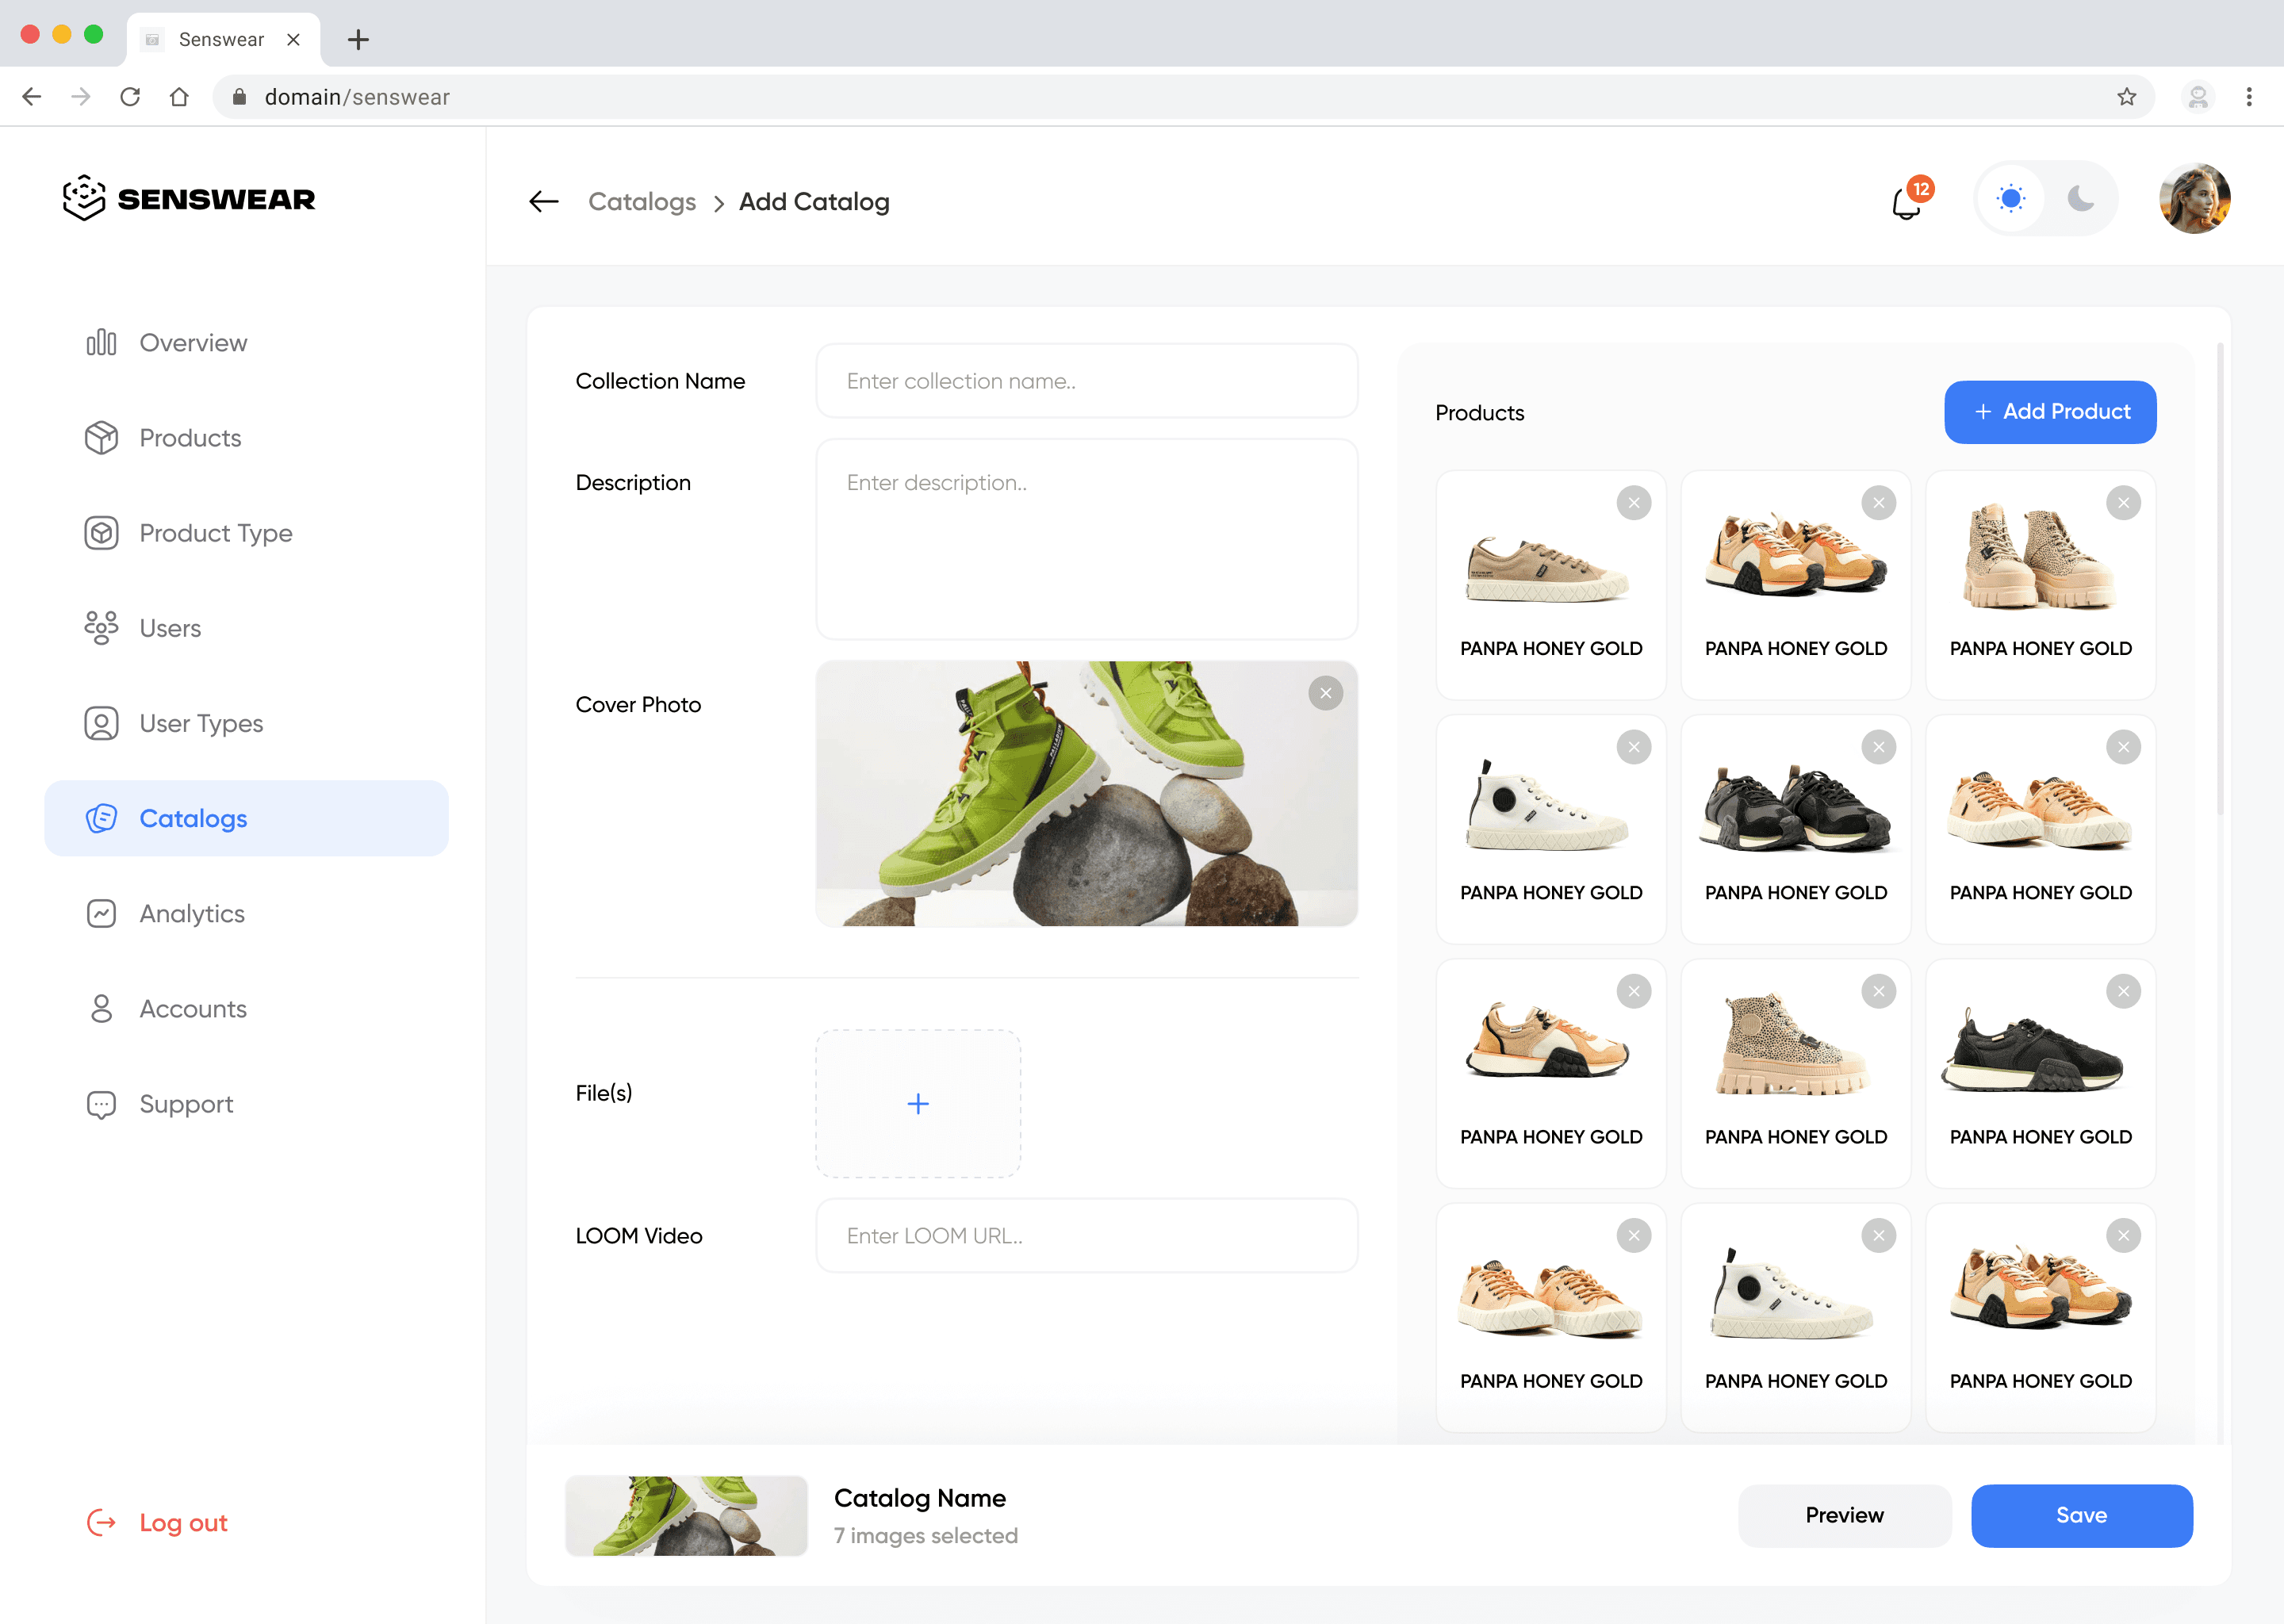Click the browser forward arrow
Image resolution: width=2284 pixels, height=1624 pixels.
point(81,97)
